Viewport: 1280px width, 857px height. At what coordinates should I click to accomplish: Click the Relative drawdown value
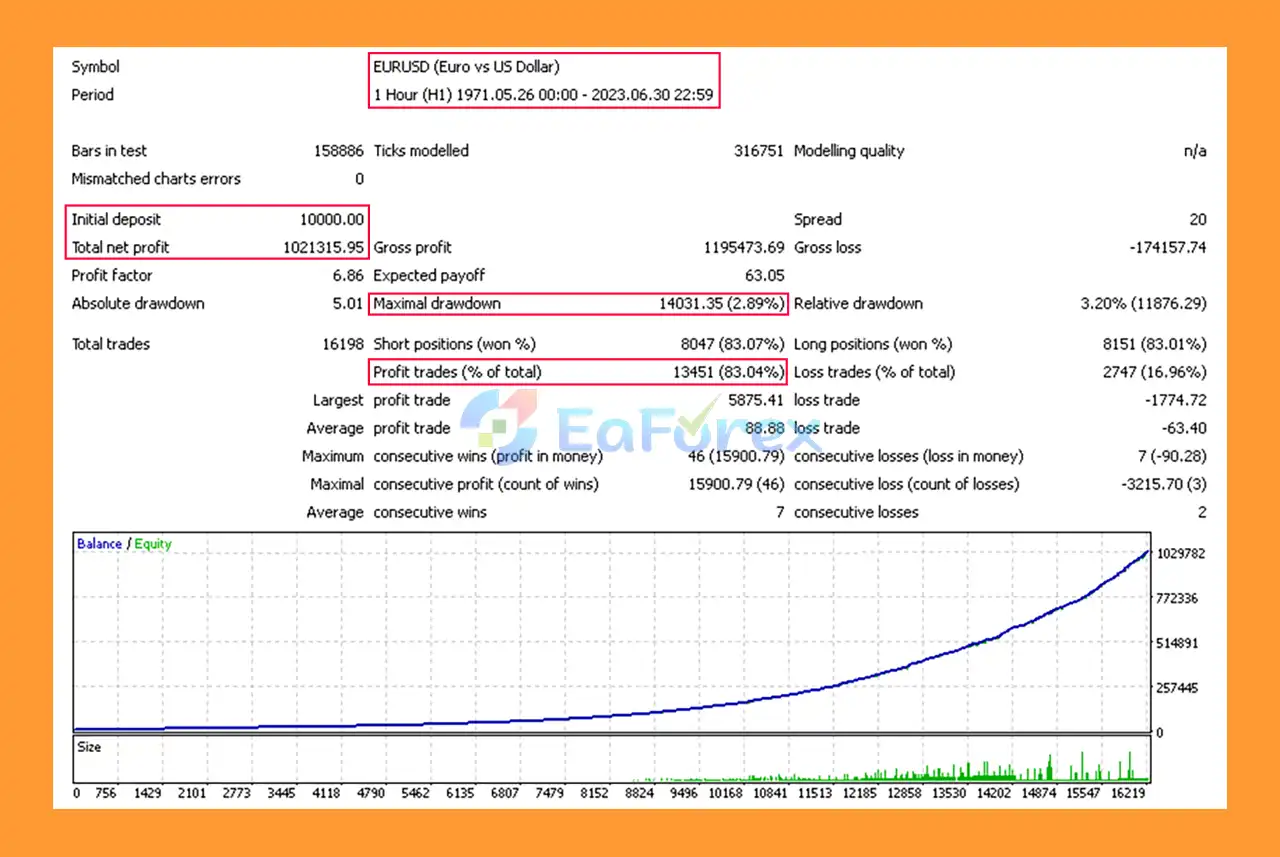tap(1143, 303)
